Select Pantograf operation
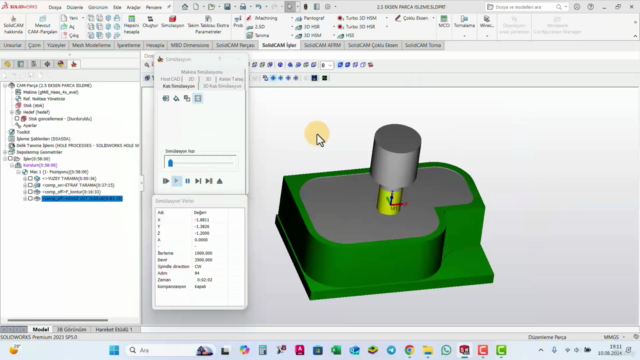Image resolution: width=640 pixels, height=360 pixels. coord(310,18)
